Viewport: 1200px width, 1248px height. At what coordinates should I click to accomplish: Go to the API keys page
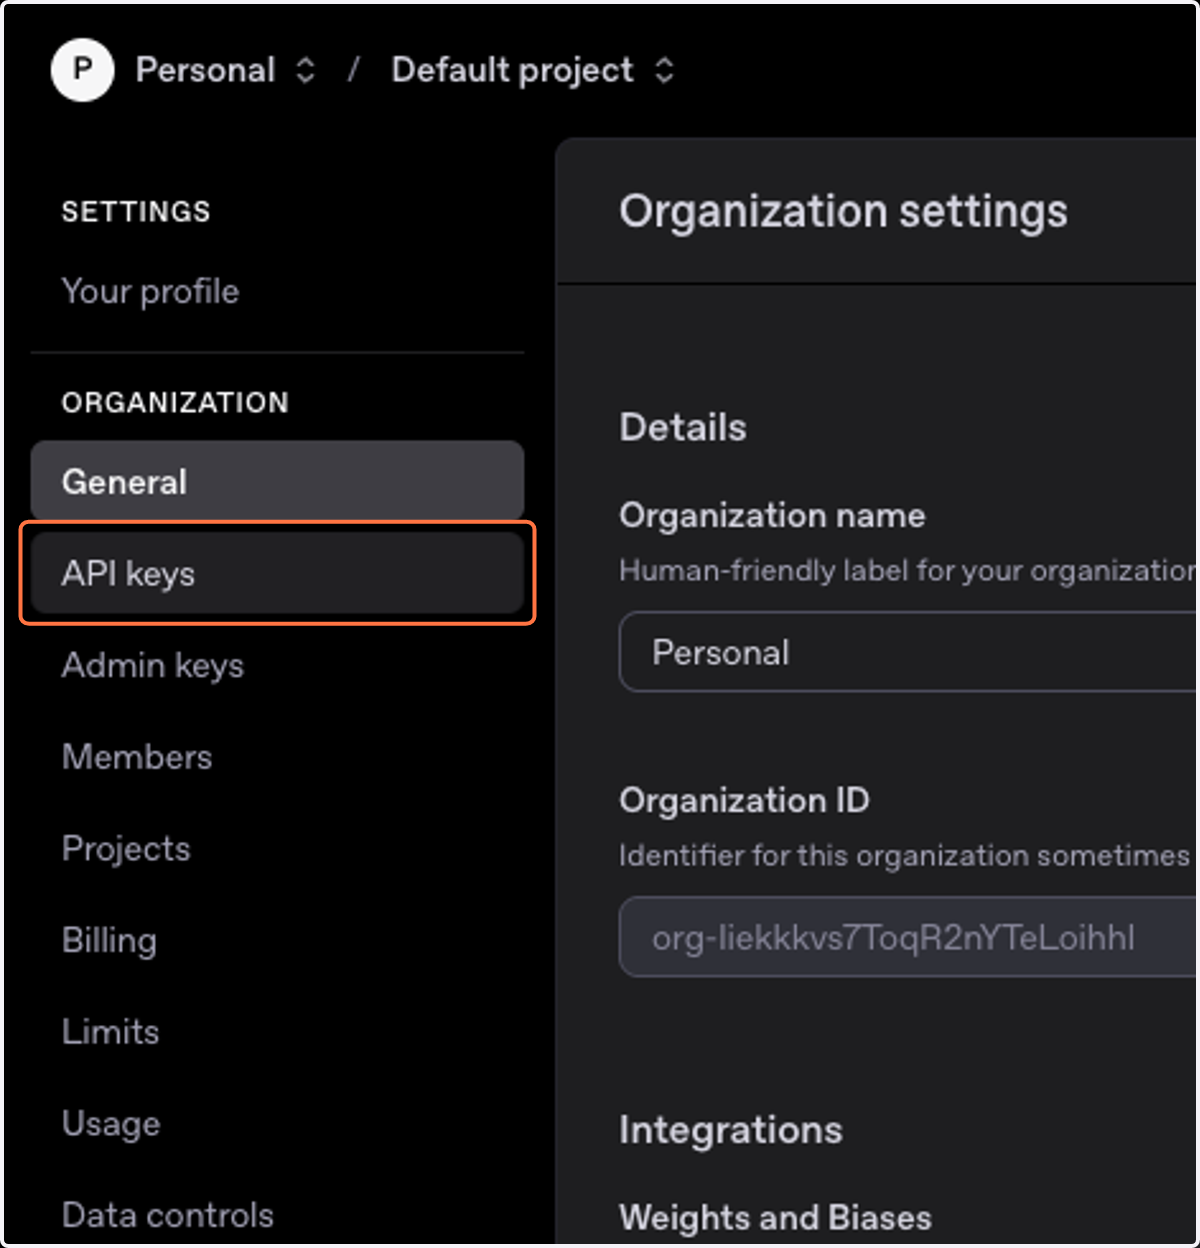pos(277,573)
